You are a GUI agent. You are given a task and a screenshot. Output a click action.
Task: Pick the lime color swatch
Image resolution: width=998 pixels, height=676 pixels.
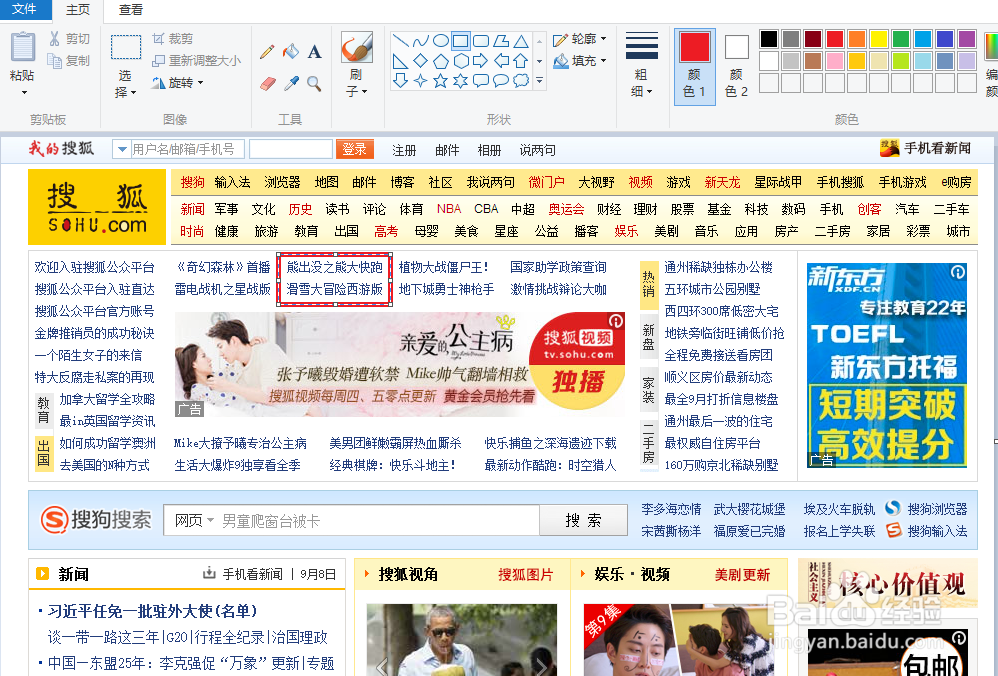pyautogui.click(x=901, y=60)
